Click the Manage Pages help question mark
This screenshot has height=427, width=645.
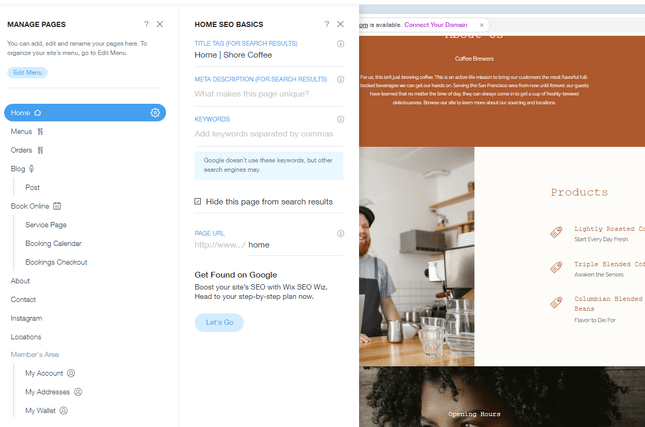pos(146,24)
